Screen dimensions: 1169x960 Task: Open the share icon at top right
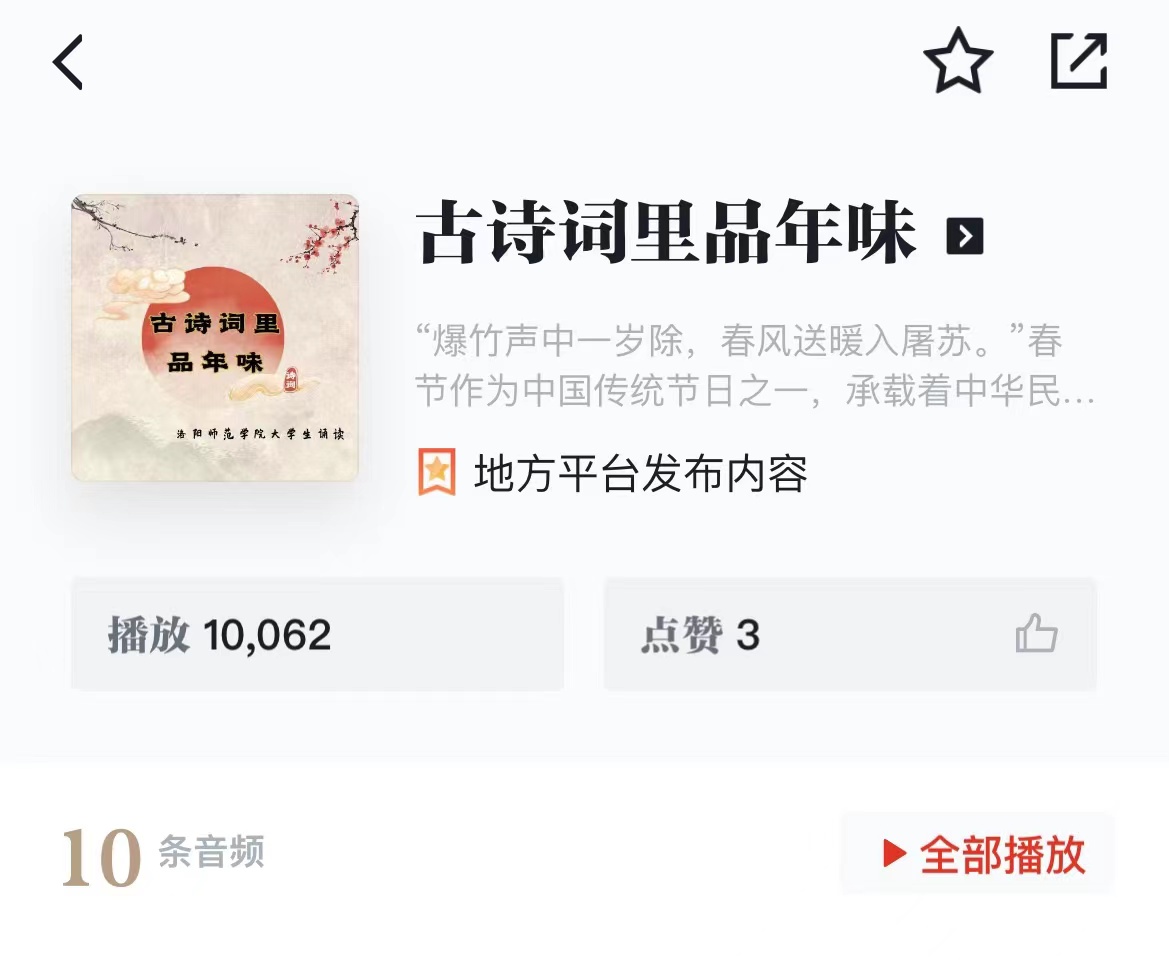tap(1079, 61)
